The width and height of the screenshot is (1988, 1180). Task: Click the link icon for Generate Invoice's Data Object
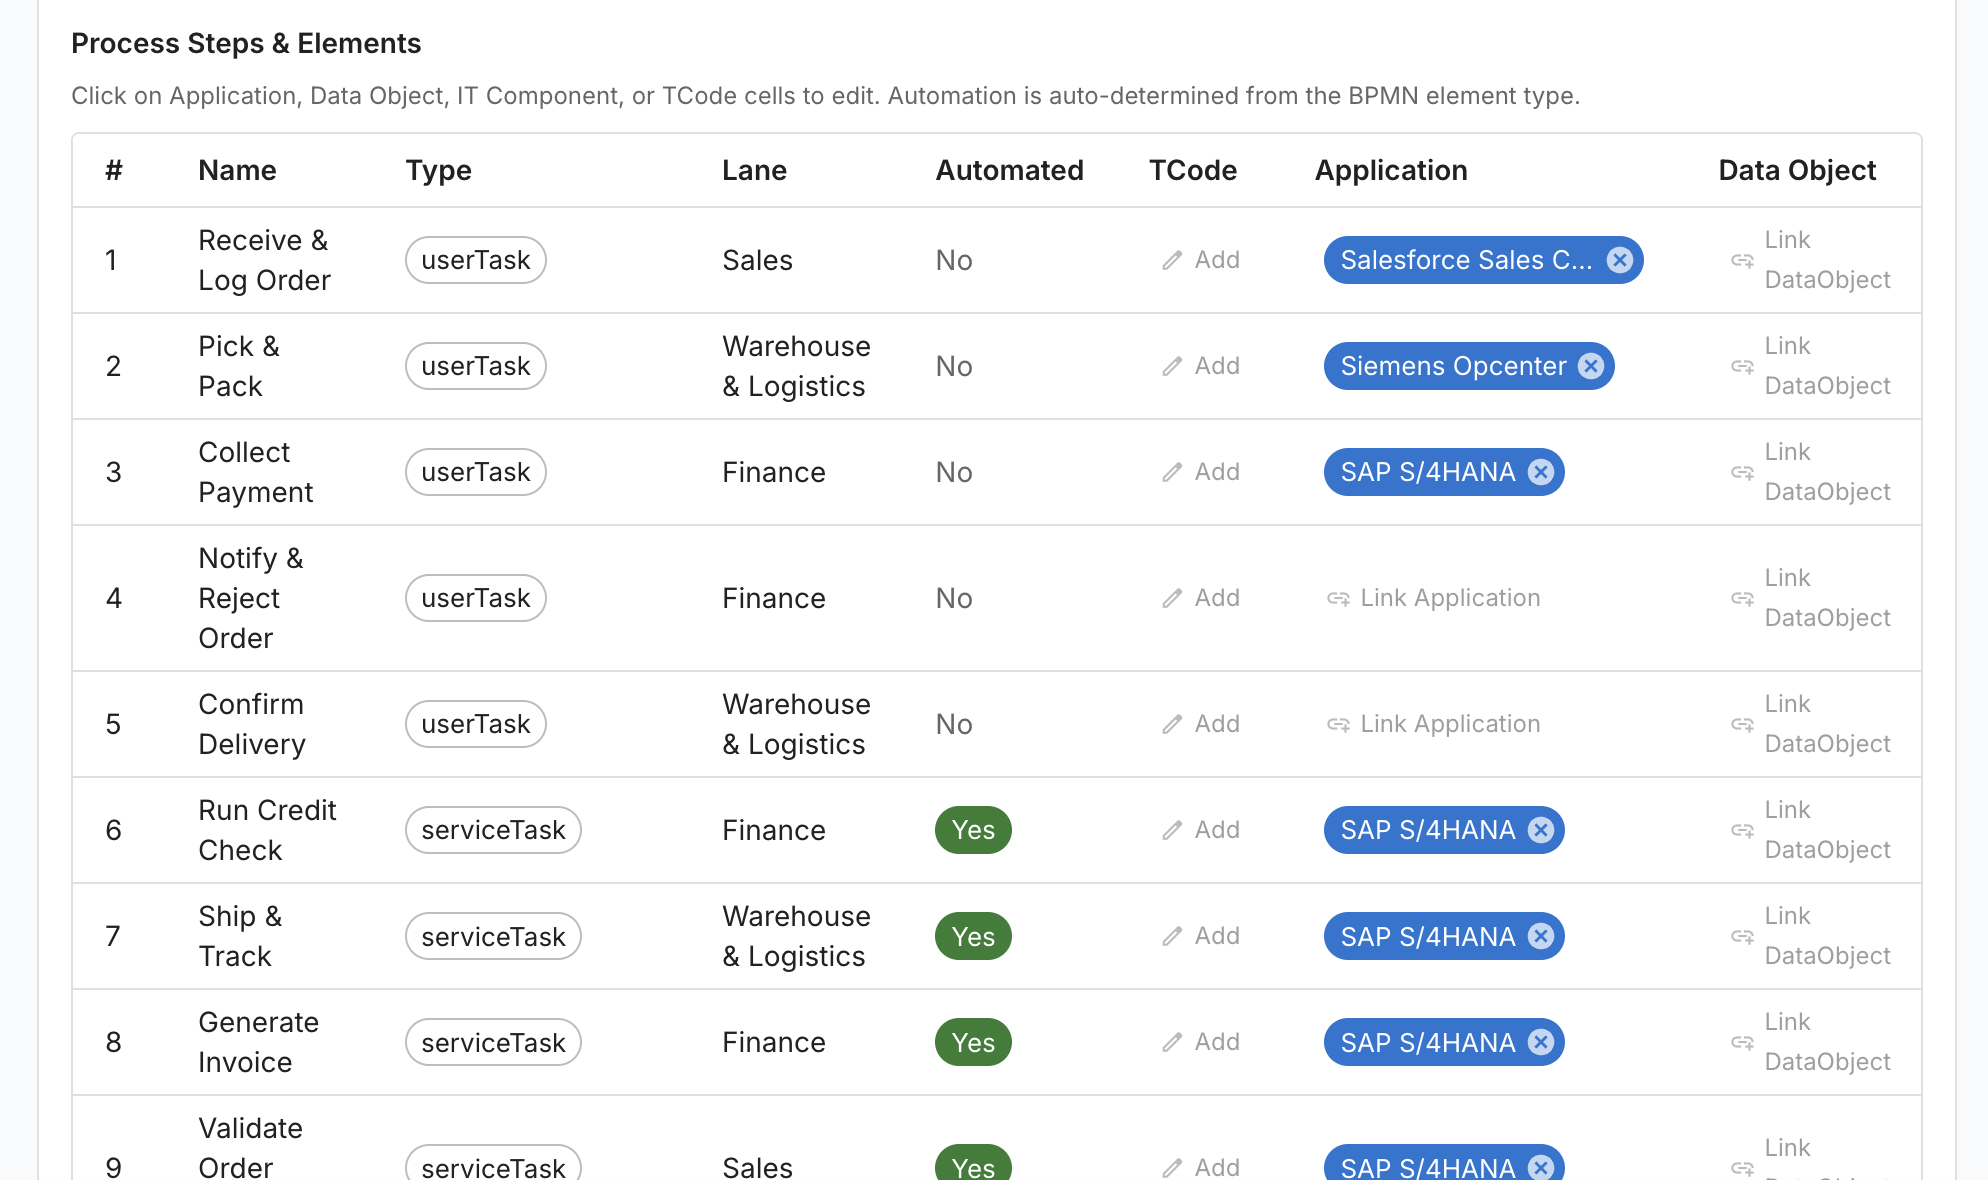(1741, 1042)
